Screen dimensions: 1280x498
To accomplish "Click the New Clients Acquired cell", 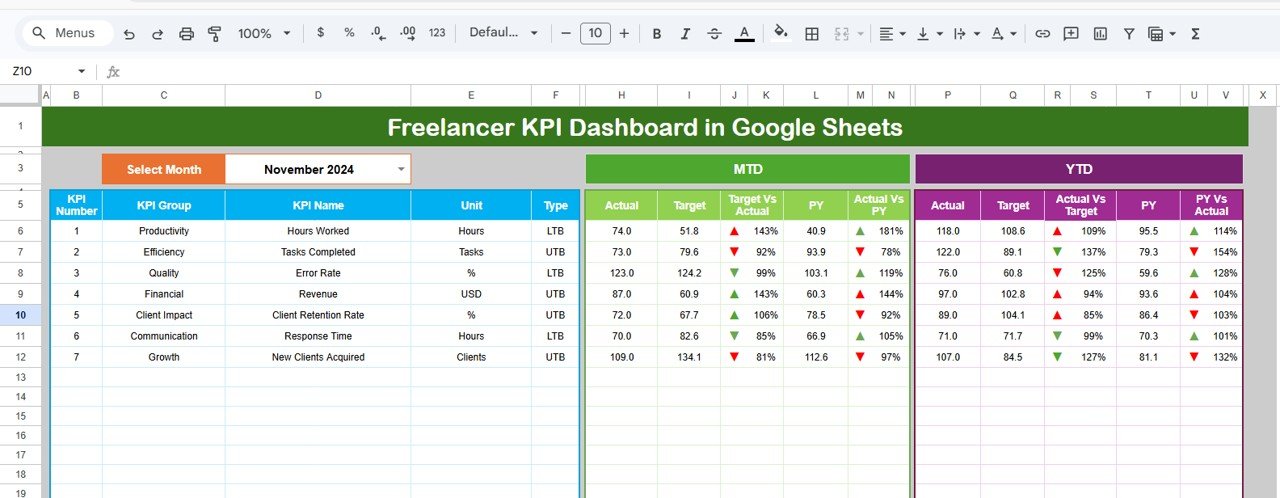I will coord(318,357).
